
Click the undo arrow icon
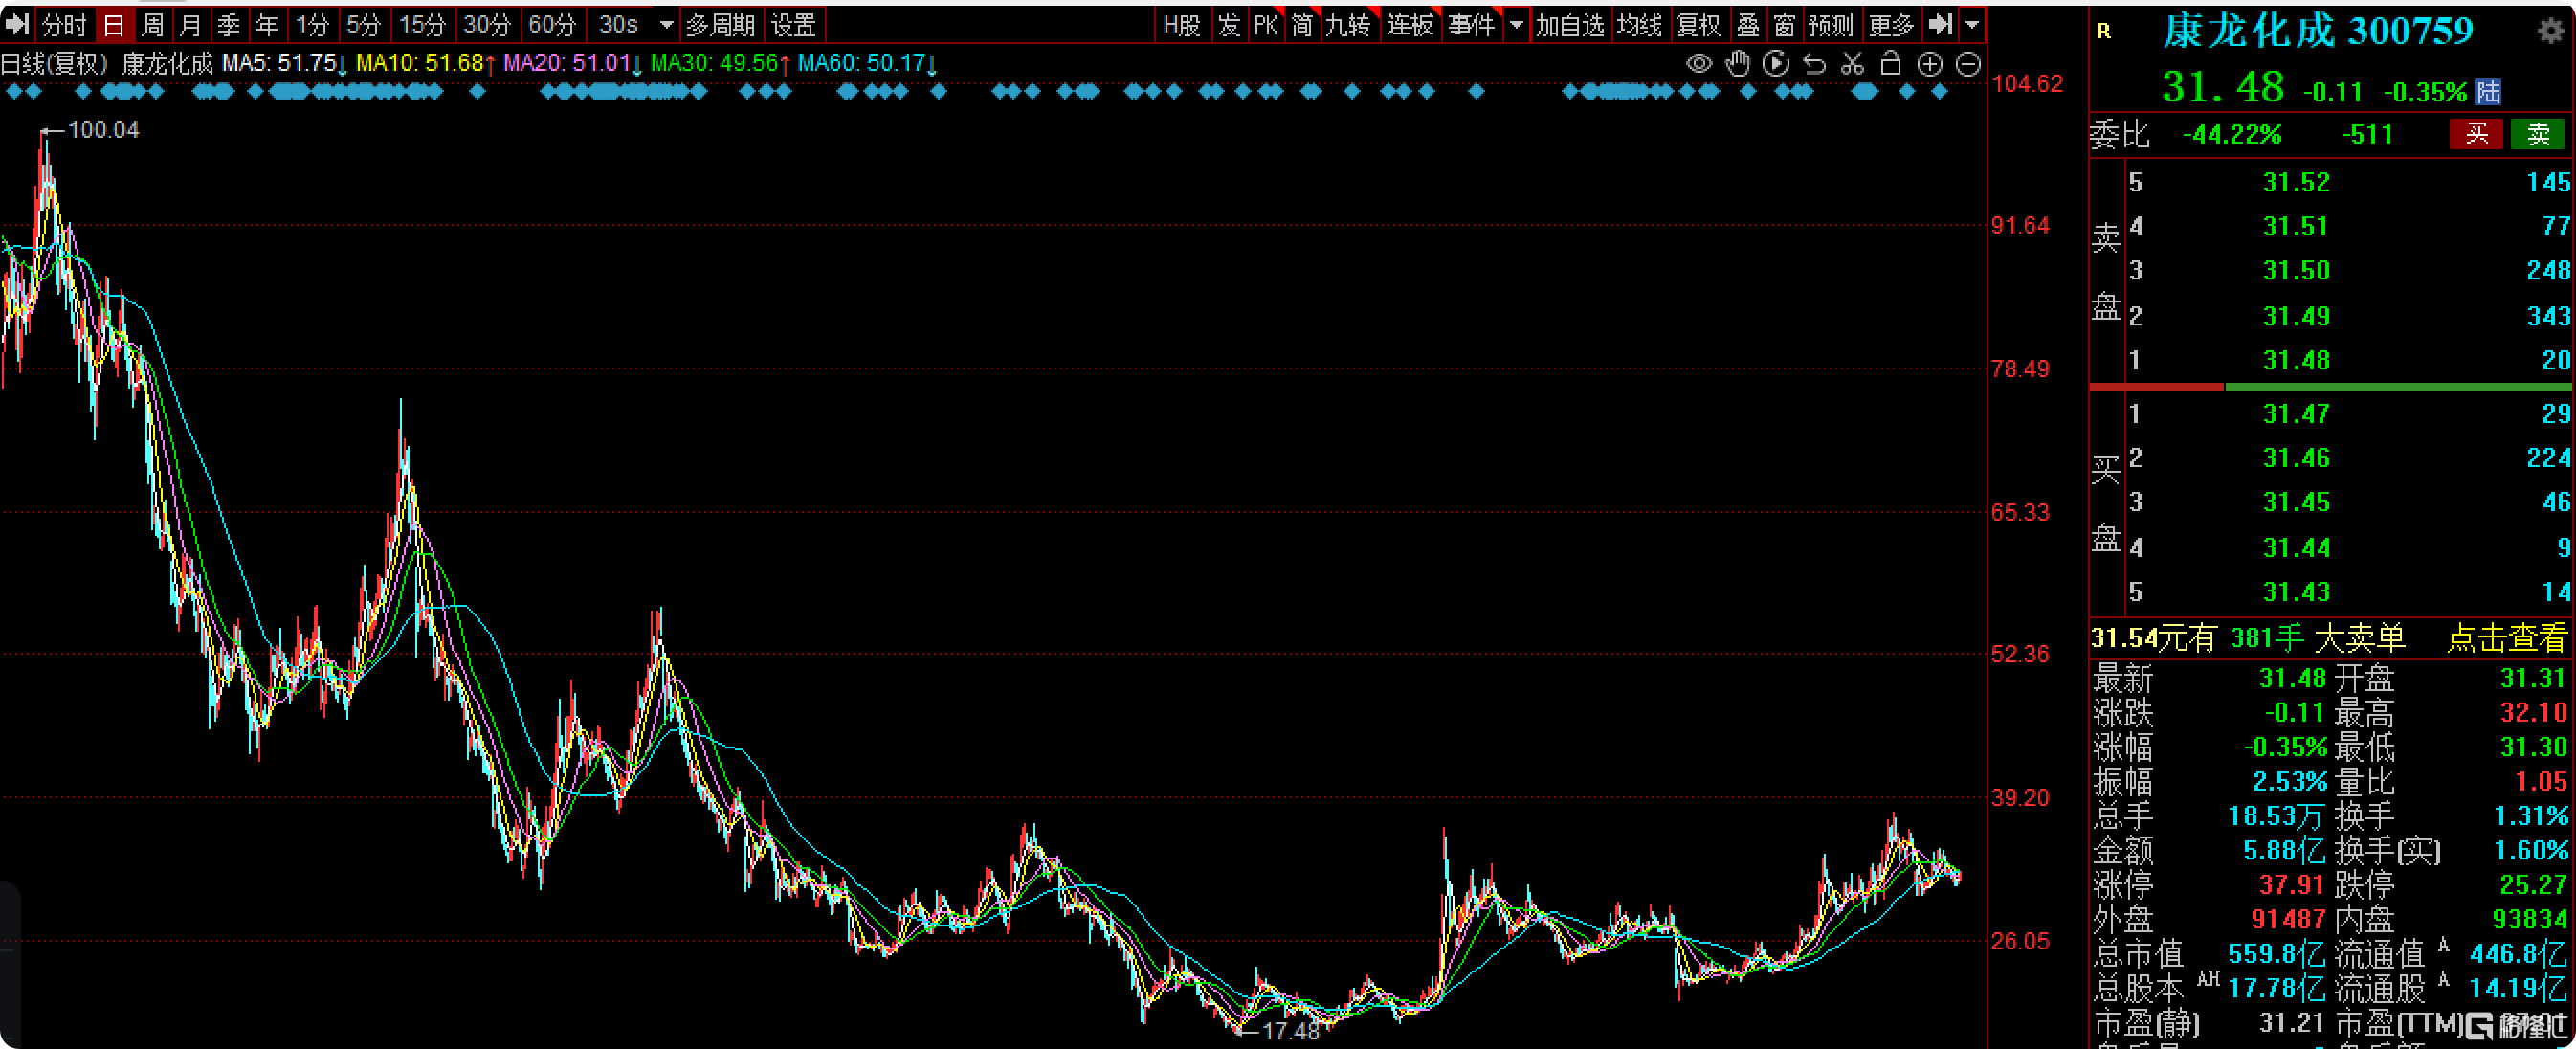tap(1814, 65)
